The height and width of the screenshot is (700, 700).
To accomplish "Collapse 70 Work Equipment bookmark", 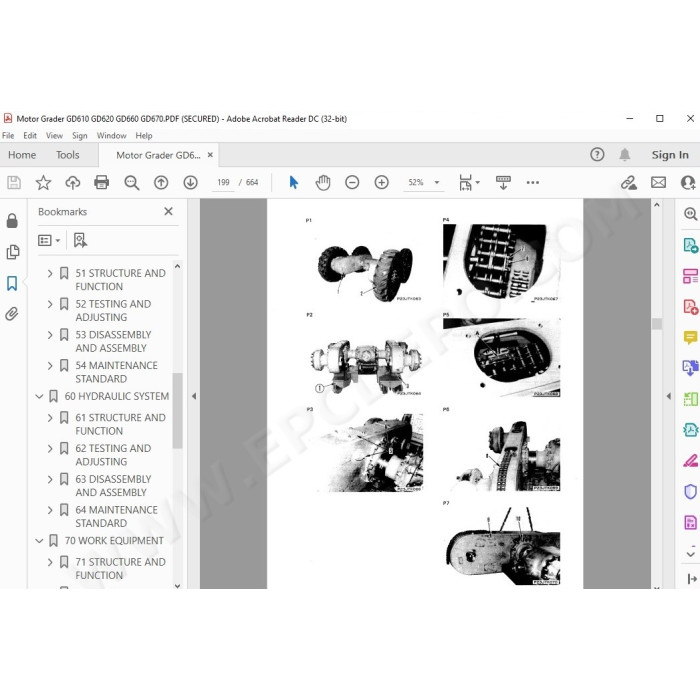I will pyautogui.click(x=39, y=540).
